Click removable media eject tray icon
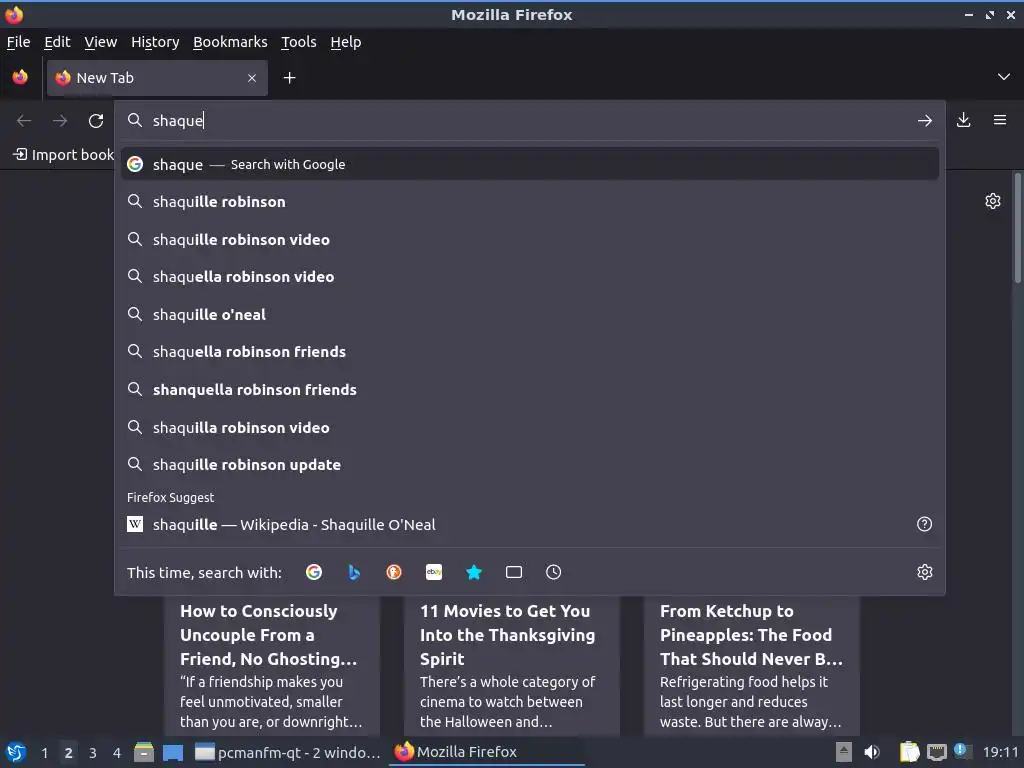 (x=844, y=752)
